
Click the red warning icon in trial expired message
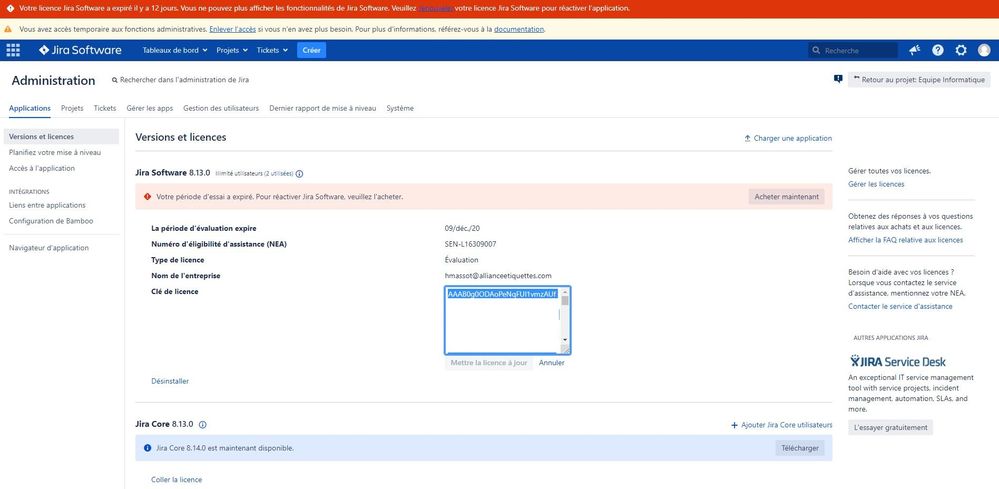point(148,197)
